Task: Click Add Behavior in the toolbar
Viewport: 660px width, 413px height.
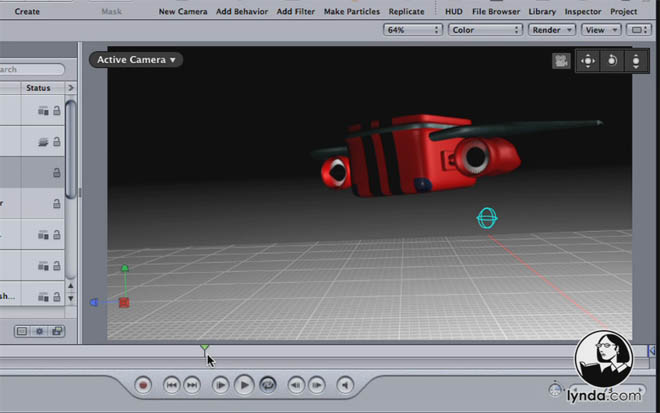Action: tap(242, 11)
